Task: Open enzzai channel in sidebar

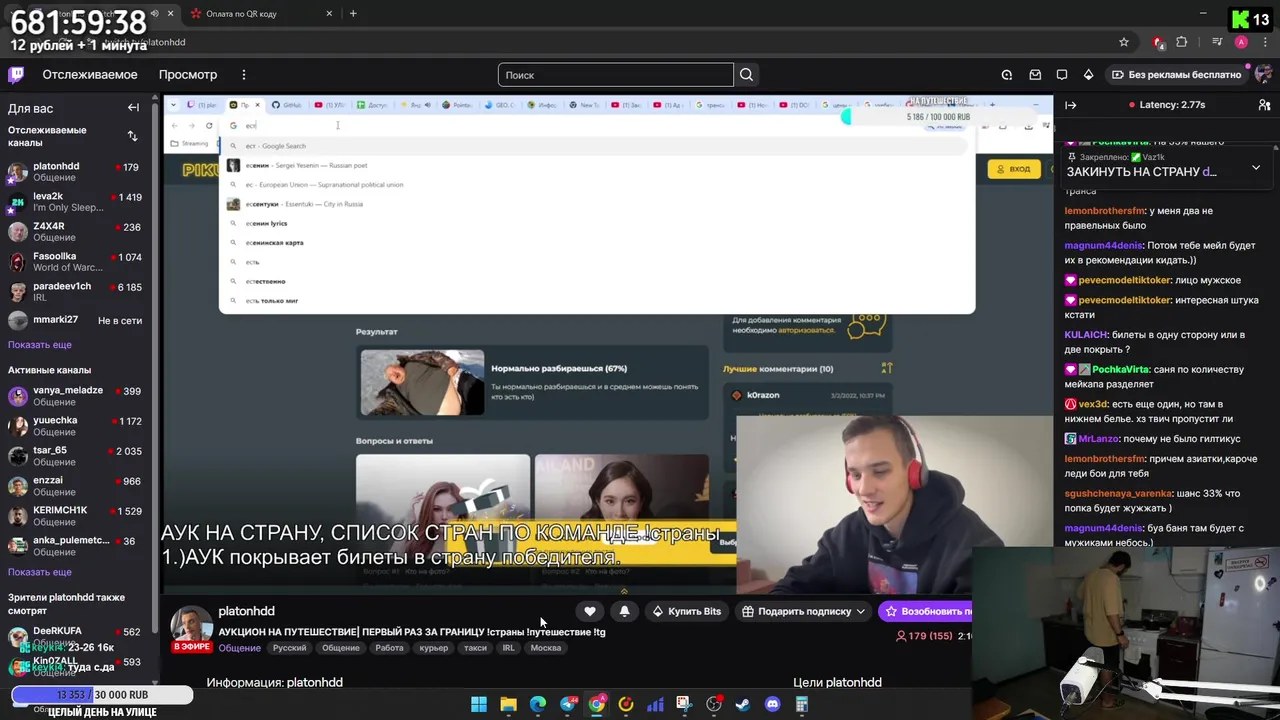Action: coord(78,486)
